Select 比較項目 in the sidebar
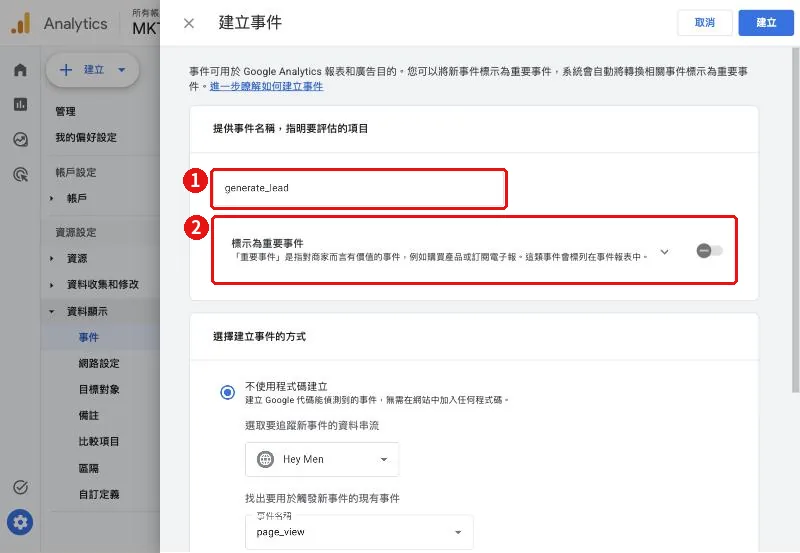Image resolution: width=800 pixels, height=553 pixels. coord(99,441)
